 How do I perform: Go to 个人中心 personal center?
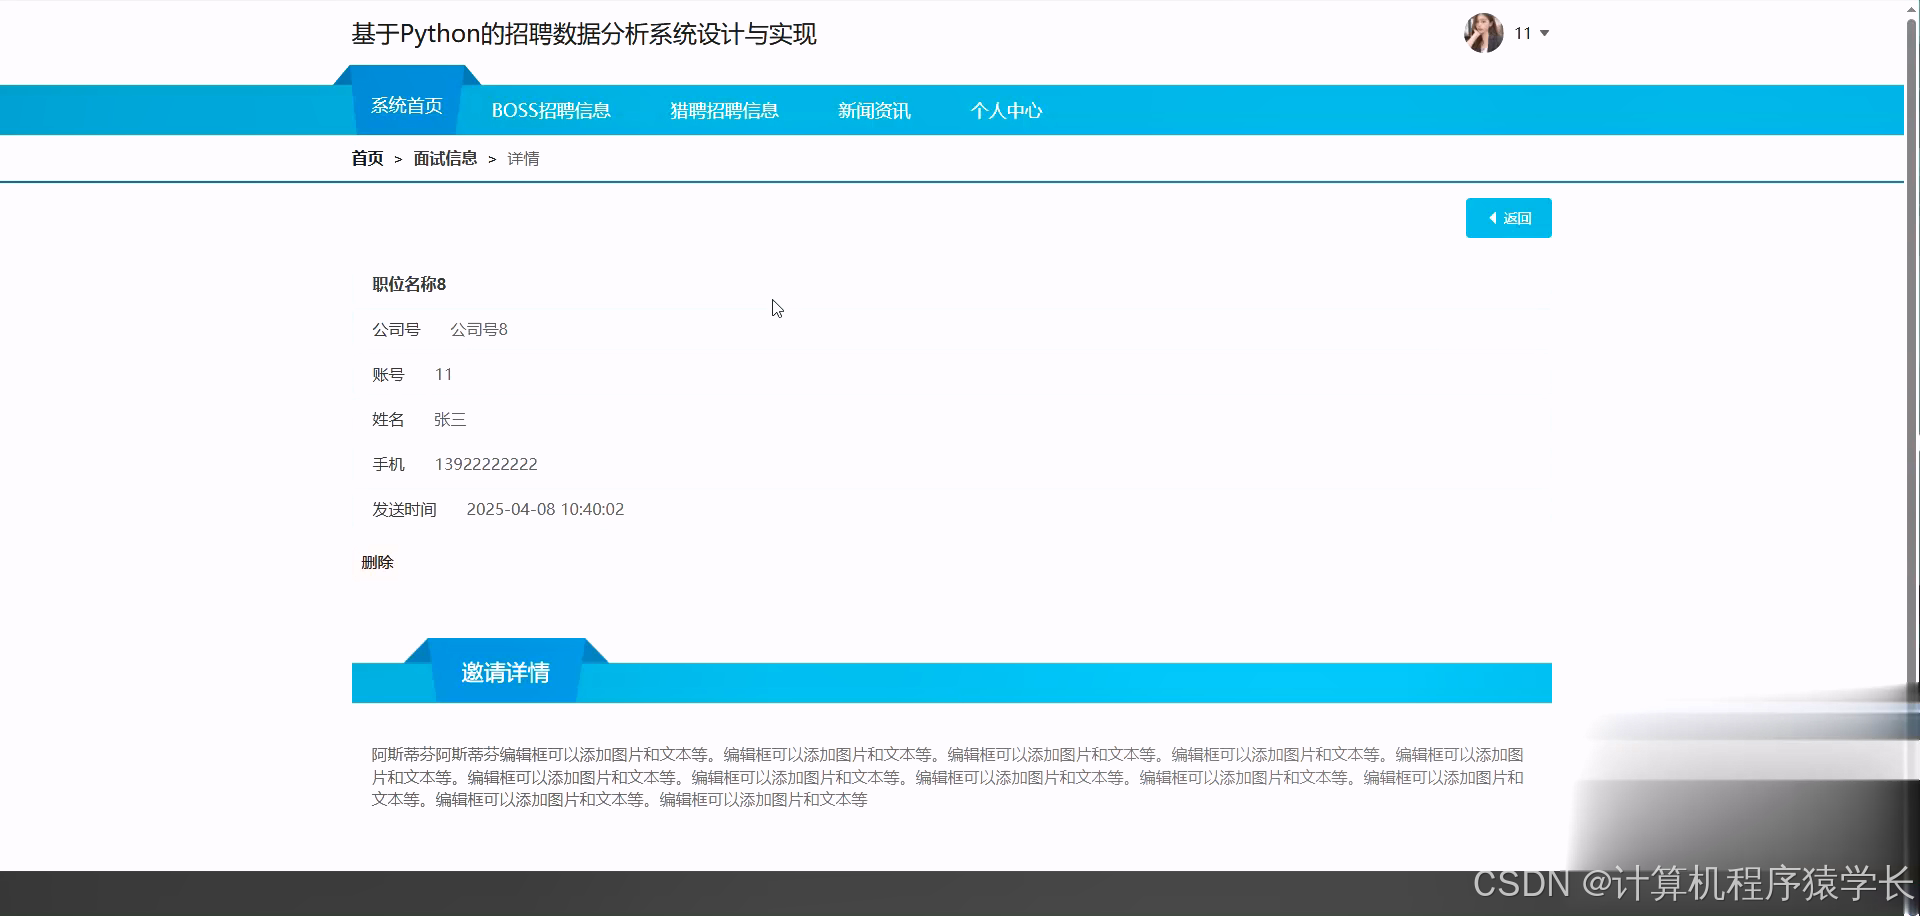pos(1006,110)
